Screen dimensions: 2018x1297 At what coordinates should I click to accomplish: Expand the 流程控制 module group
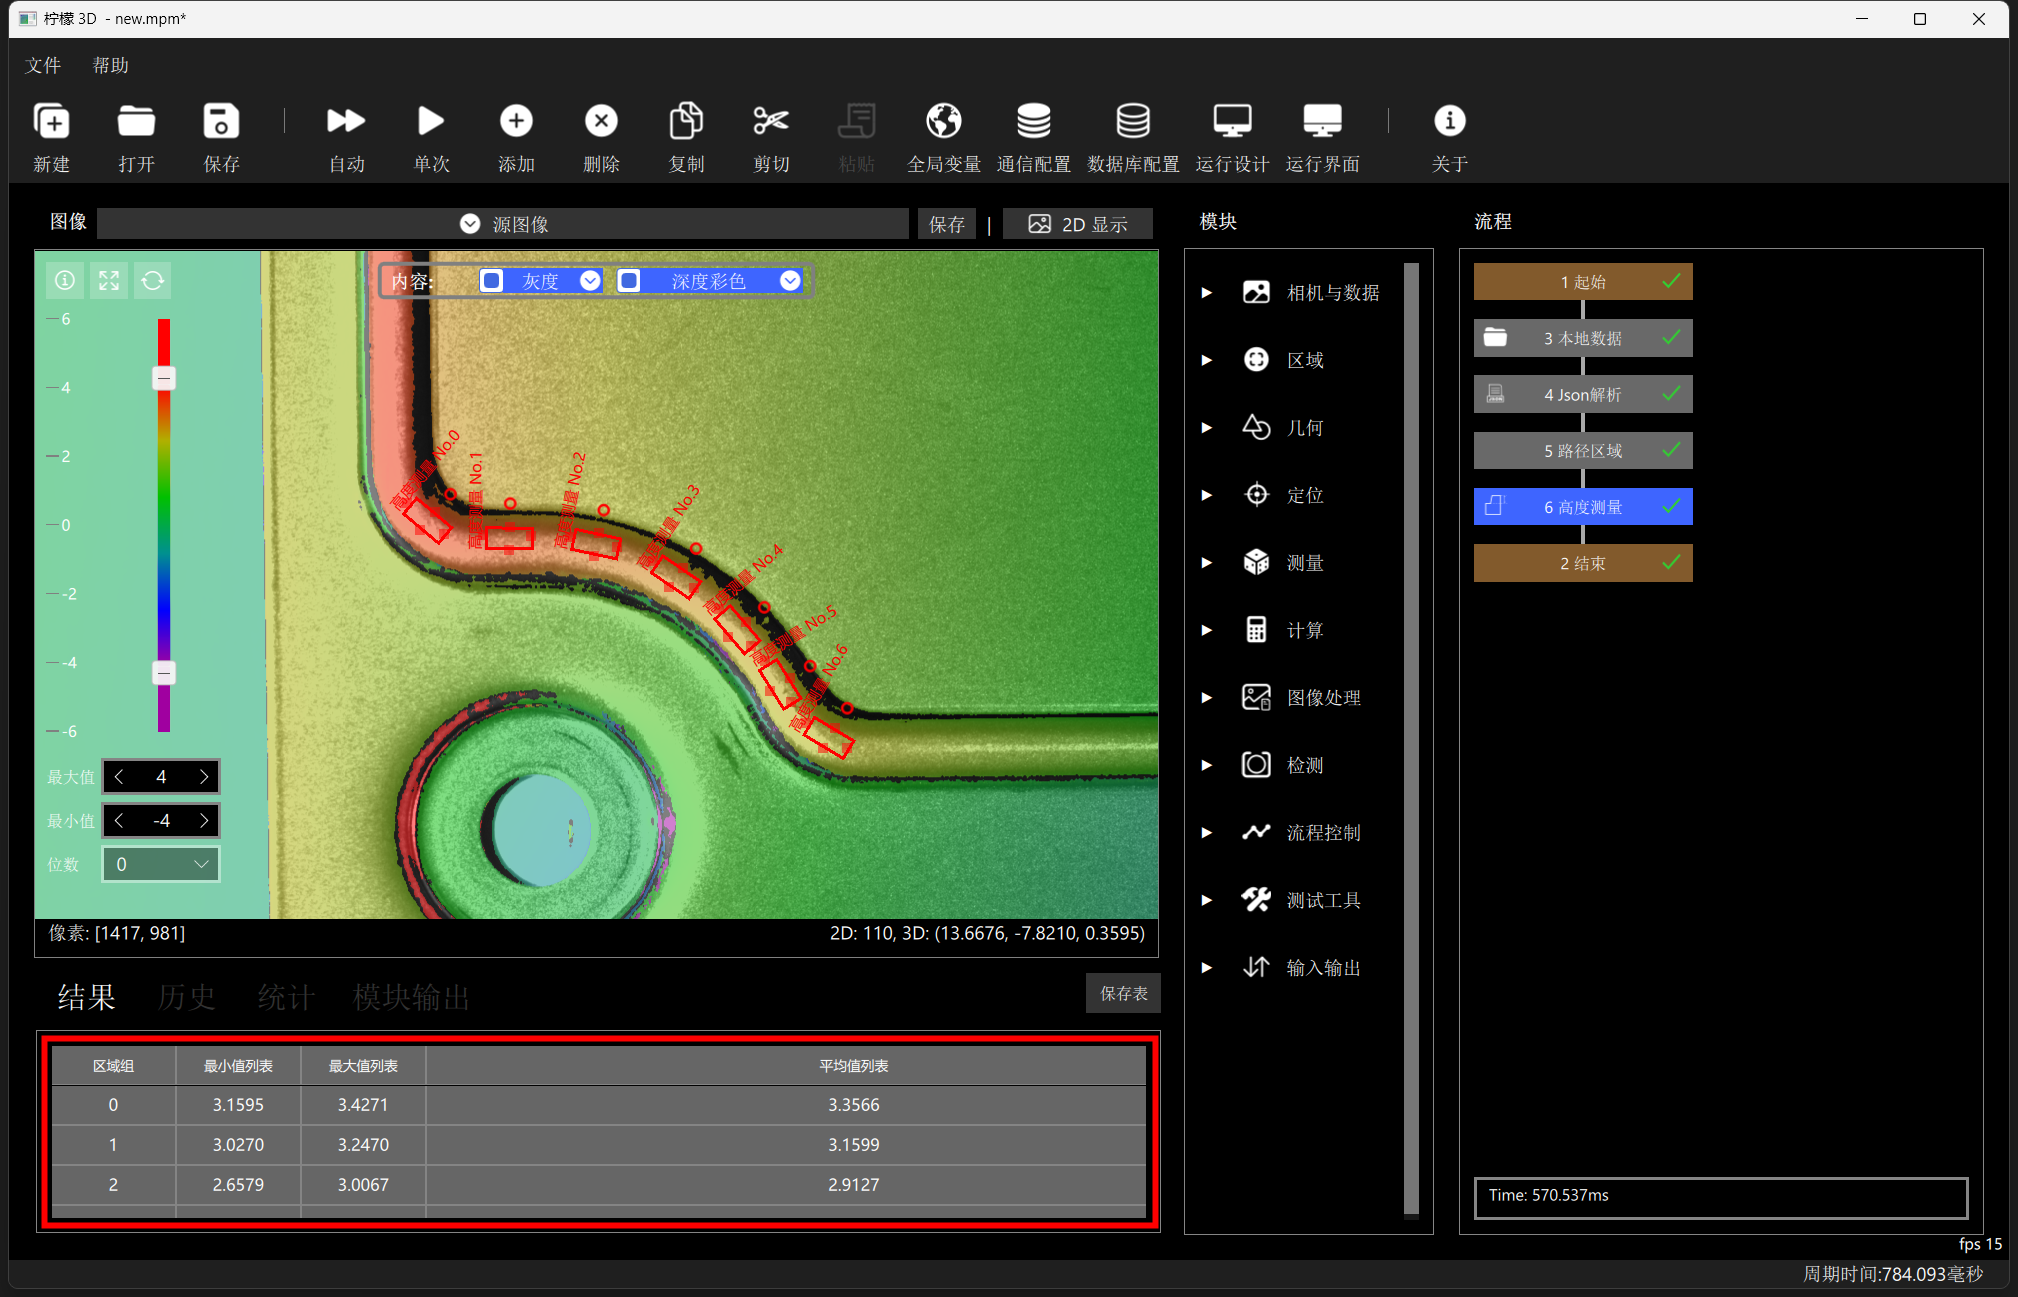1207,832
